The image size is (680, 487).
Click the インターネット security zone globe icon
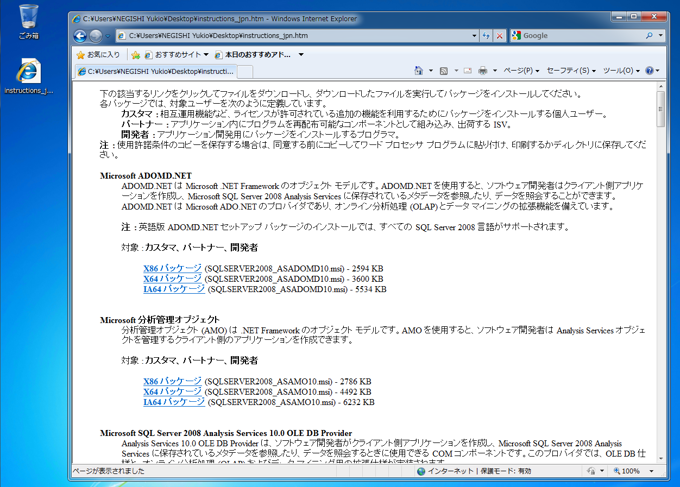coord(421,471)
